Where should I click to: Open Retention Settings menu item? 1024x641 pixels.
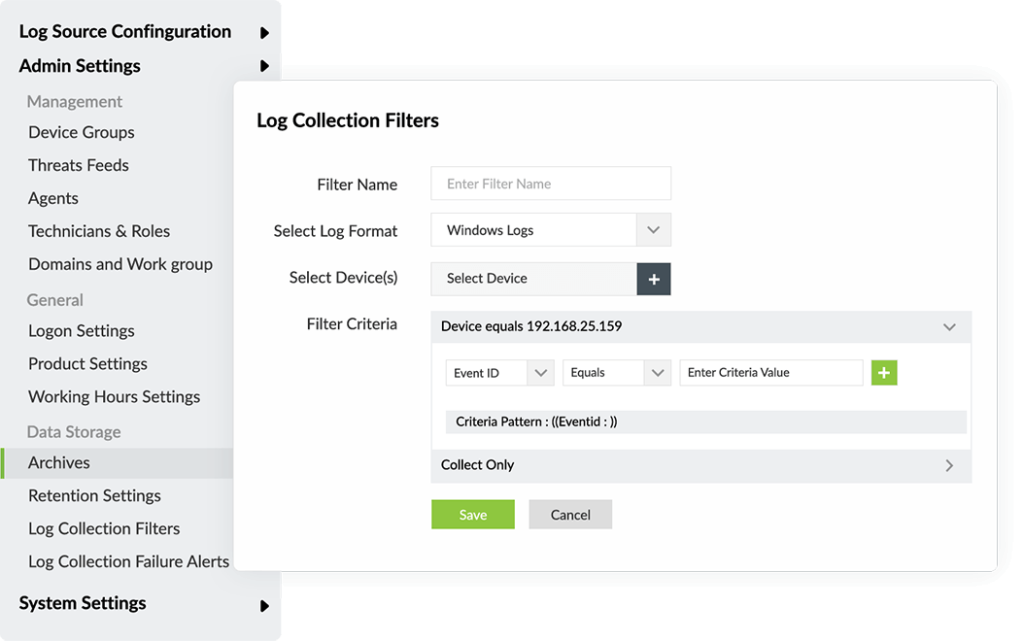tap(94, 495)
